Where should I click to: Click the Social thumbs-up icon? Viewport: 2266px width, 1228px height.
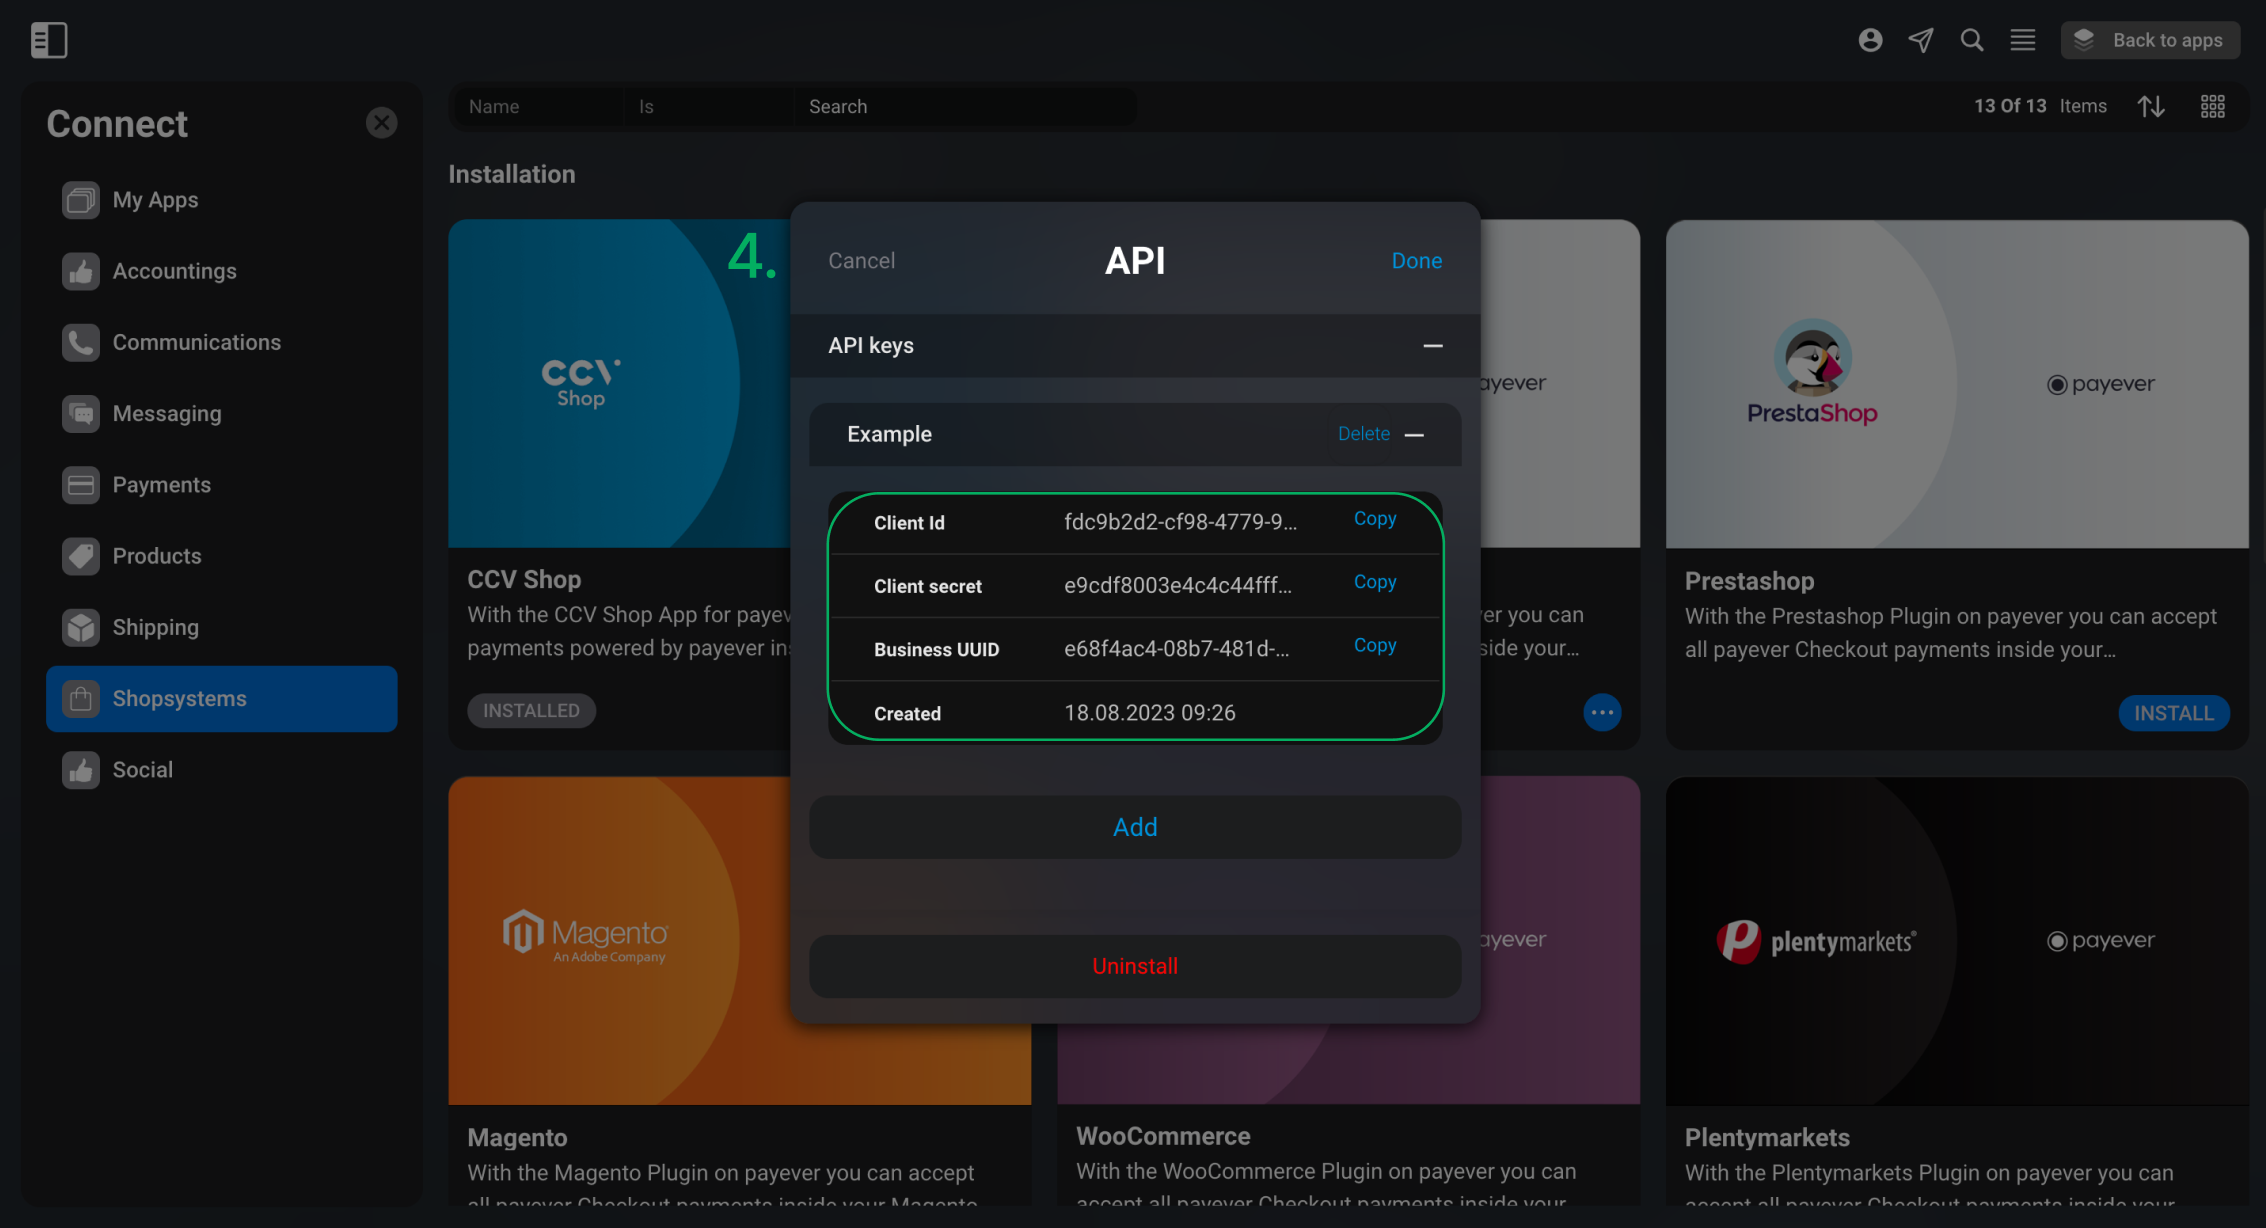click(81, 769)
